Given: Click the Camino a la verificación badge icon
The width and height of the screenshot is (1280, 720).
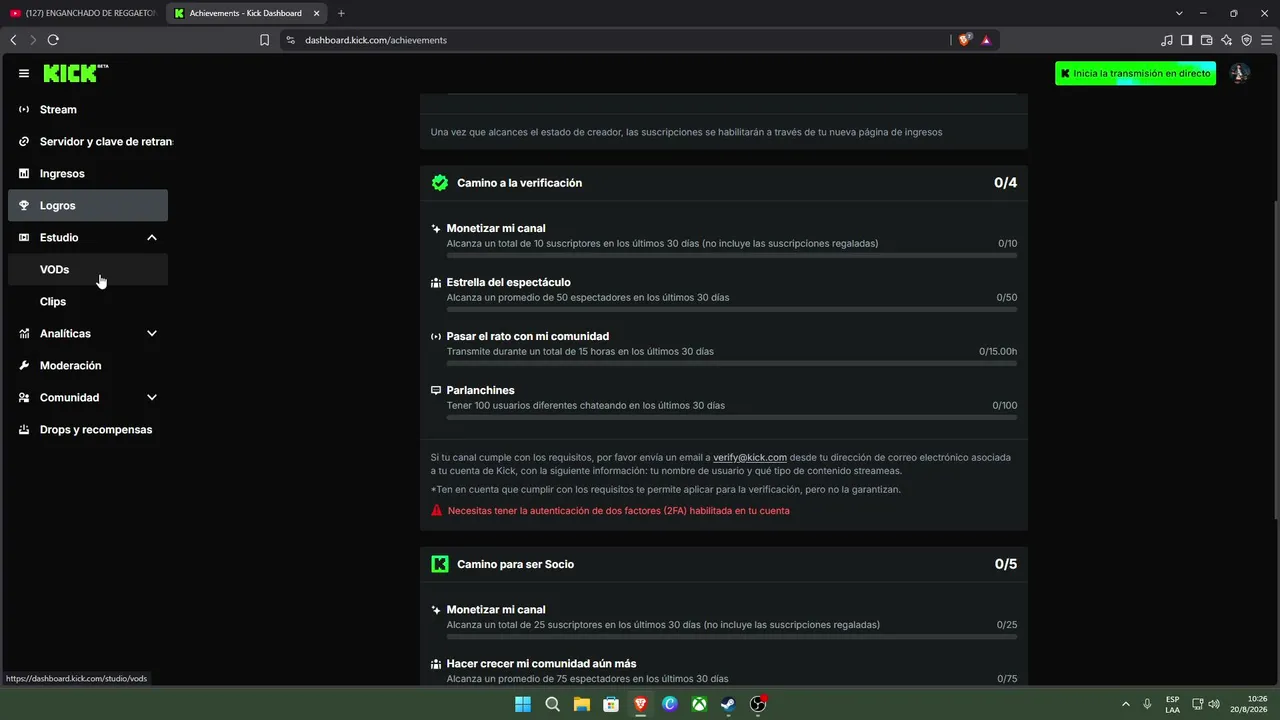Looking at the screenshot, I should [x=440, y=183].
